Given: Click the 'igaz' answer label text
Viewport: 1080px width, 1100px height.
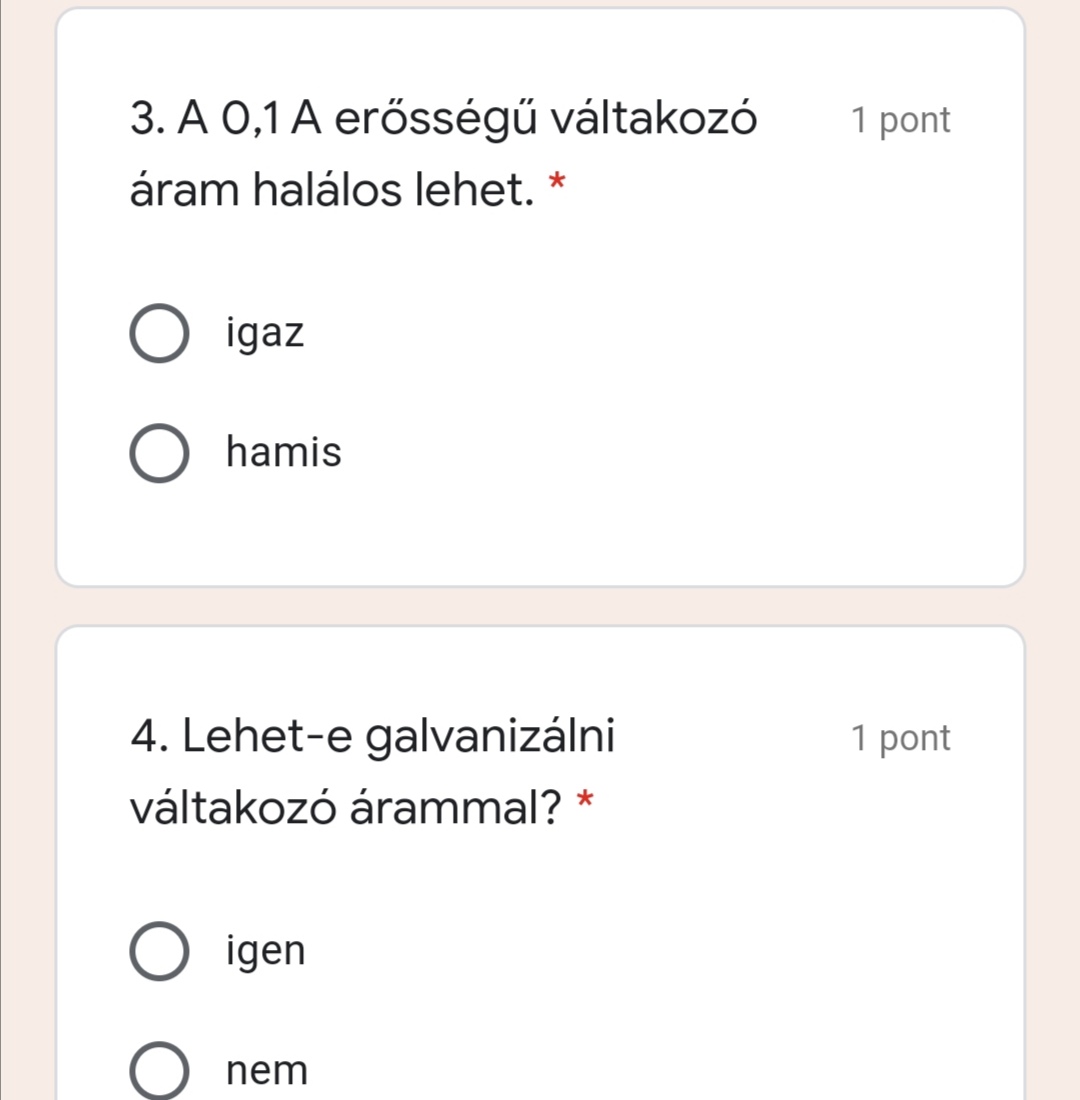Looking at the screenshot, I should click(x=265, y=334).
